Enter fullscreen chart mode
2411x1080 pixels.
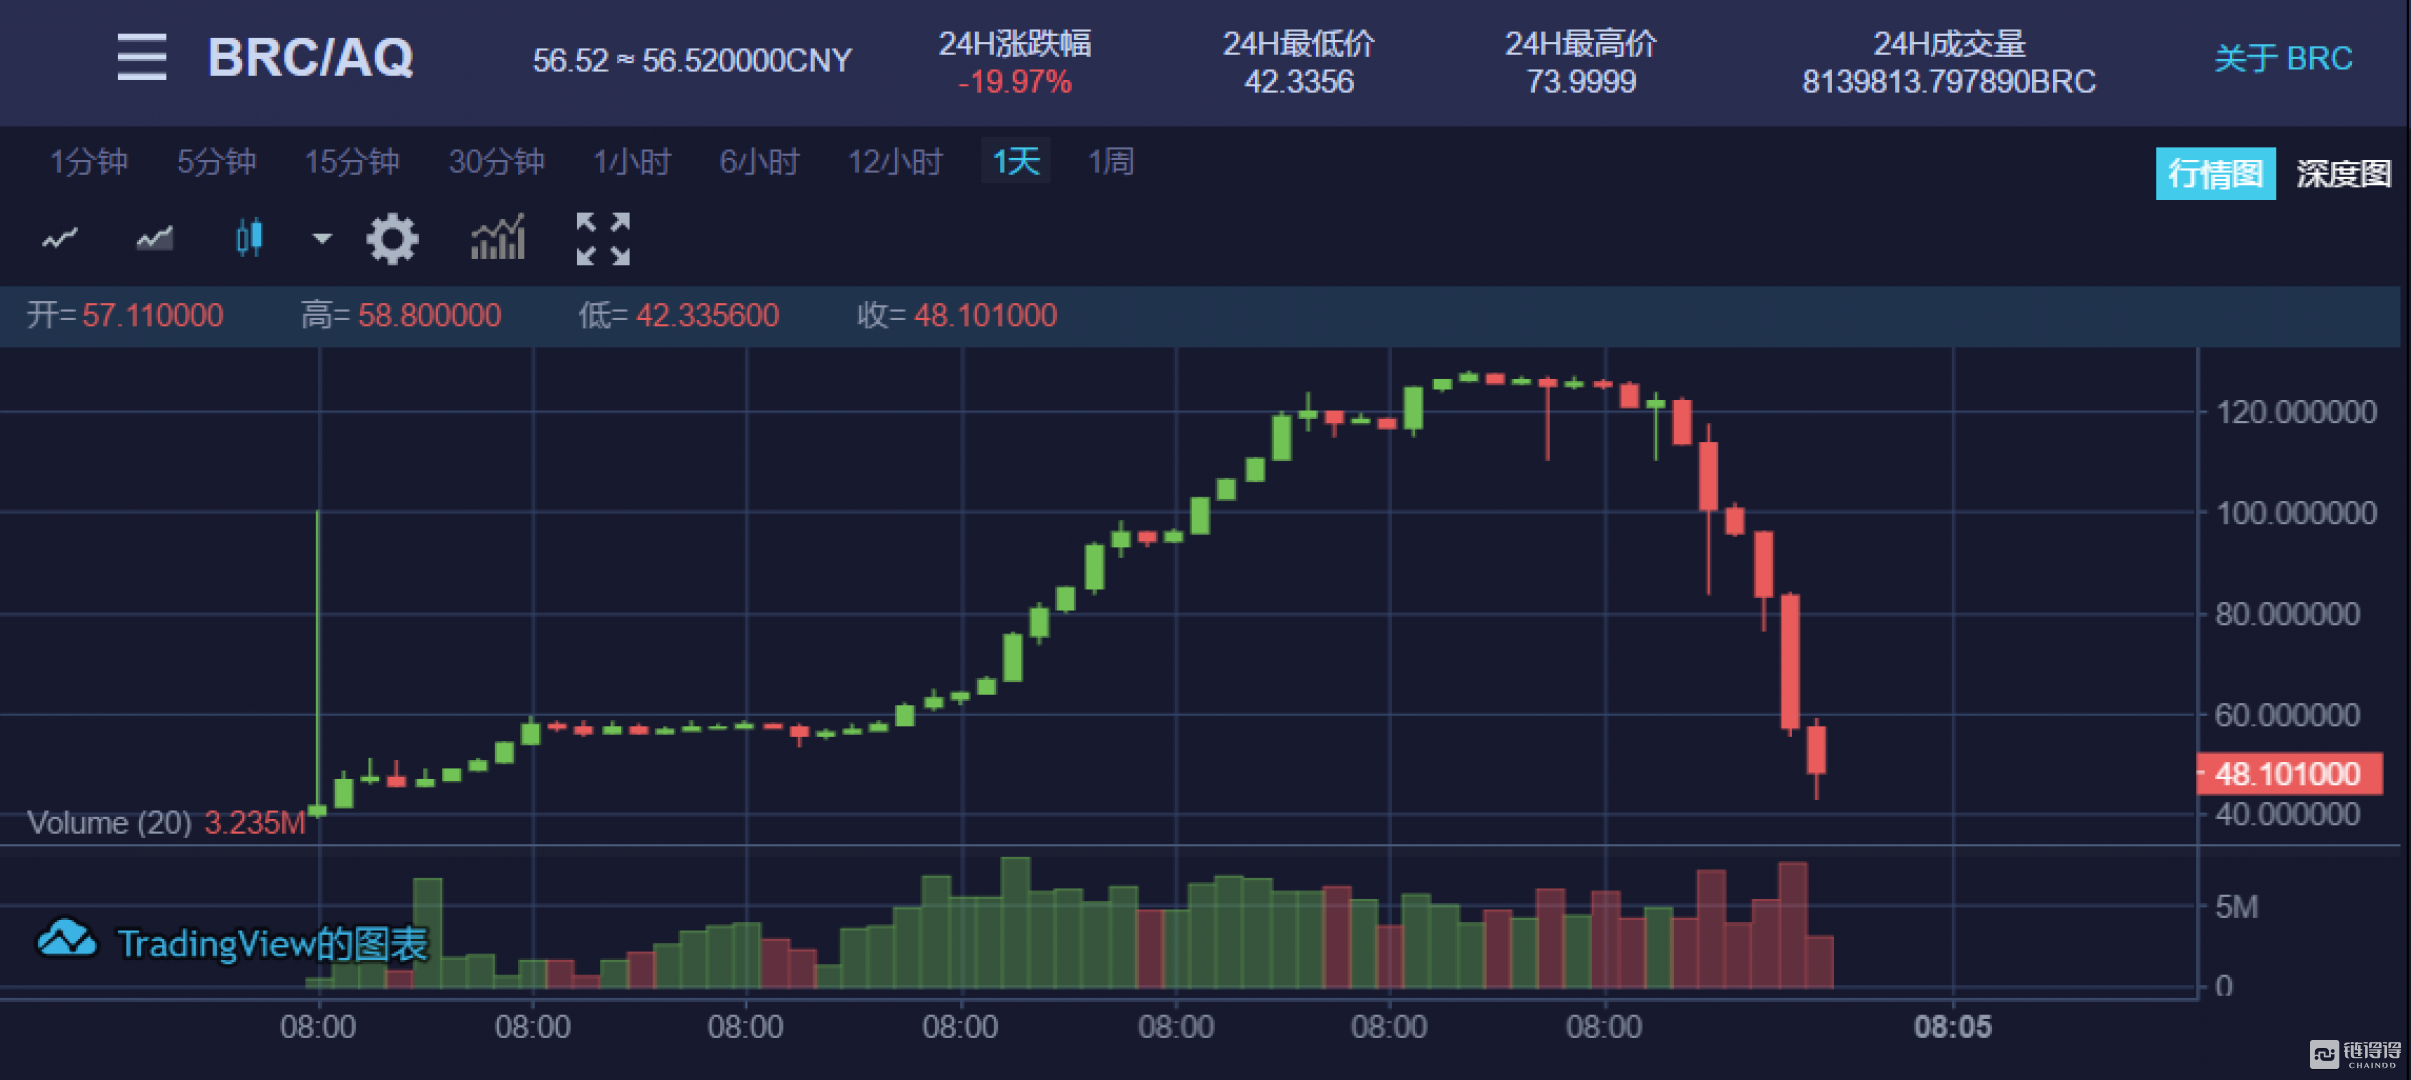603,239
